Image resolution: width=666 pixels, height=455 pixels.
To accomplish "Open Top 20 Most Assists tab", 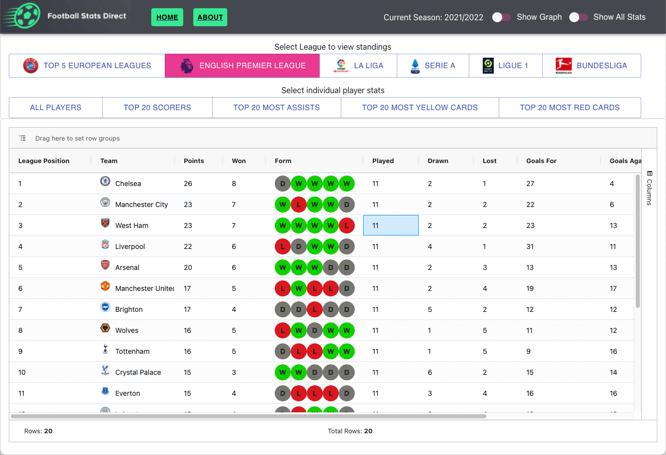I will tap(277, 107).
